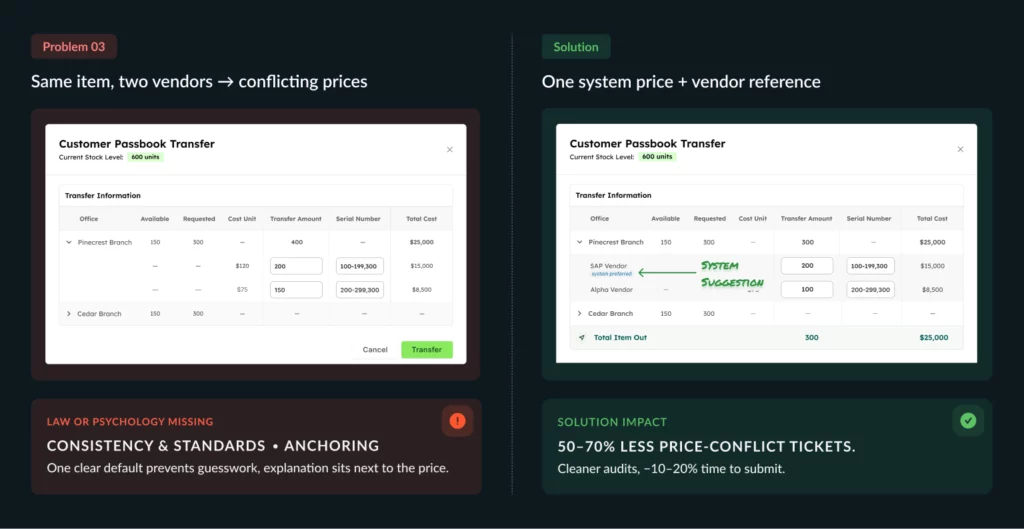
Task: Click the 600 units badge in left dialog
Action: (x=145, y=157)
